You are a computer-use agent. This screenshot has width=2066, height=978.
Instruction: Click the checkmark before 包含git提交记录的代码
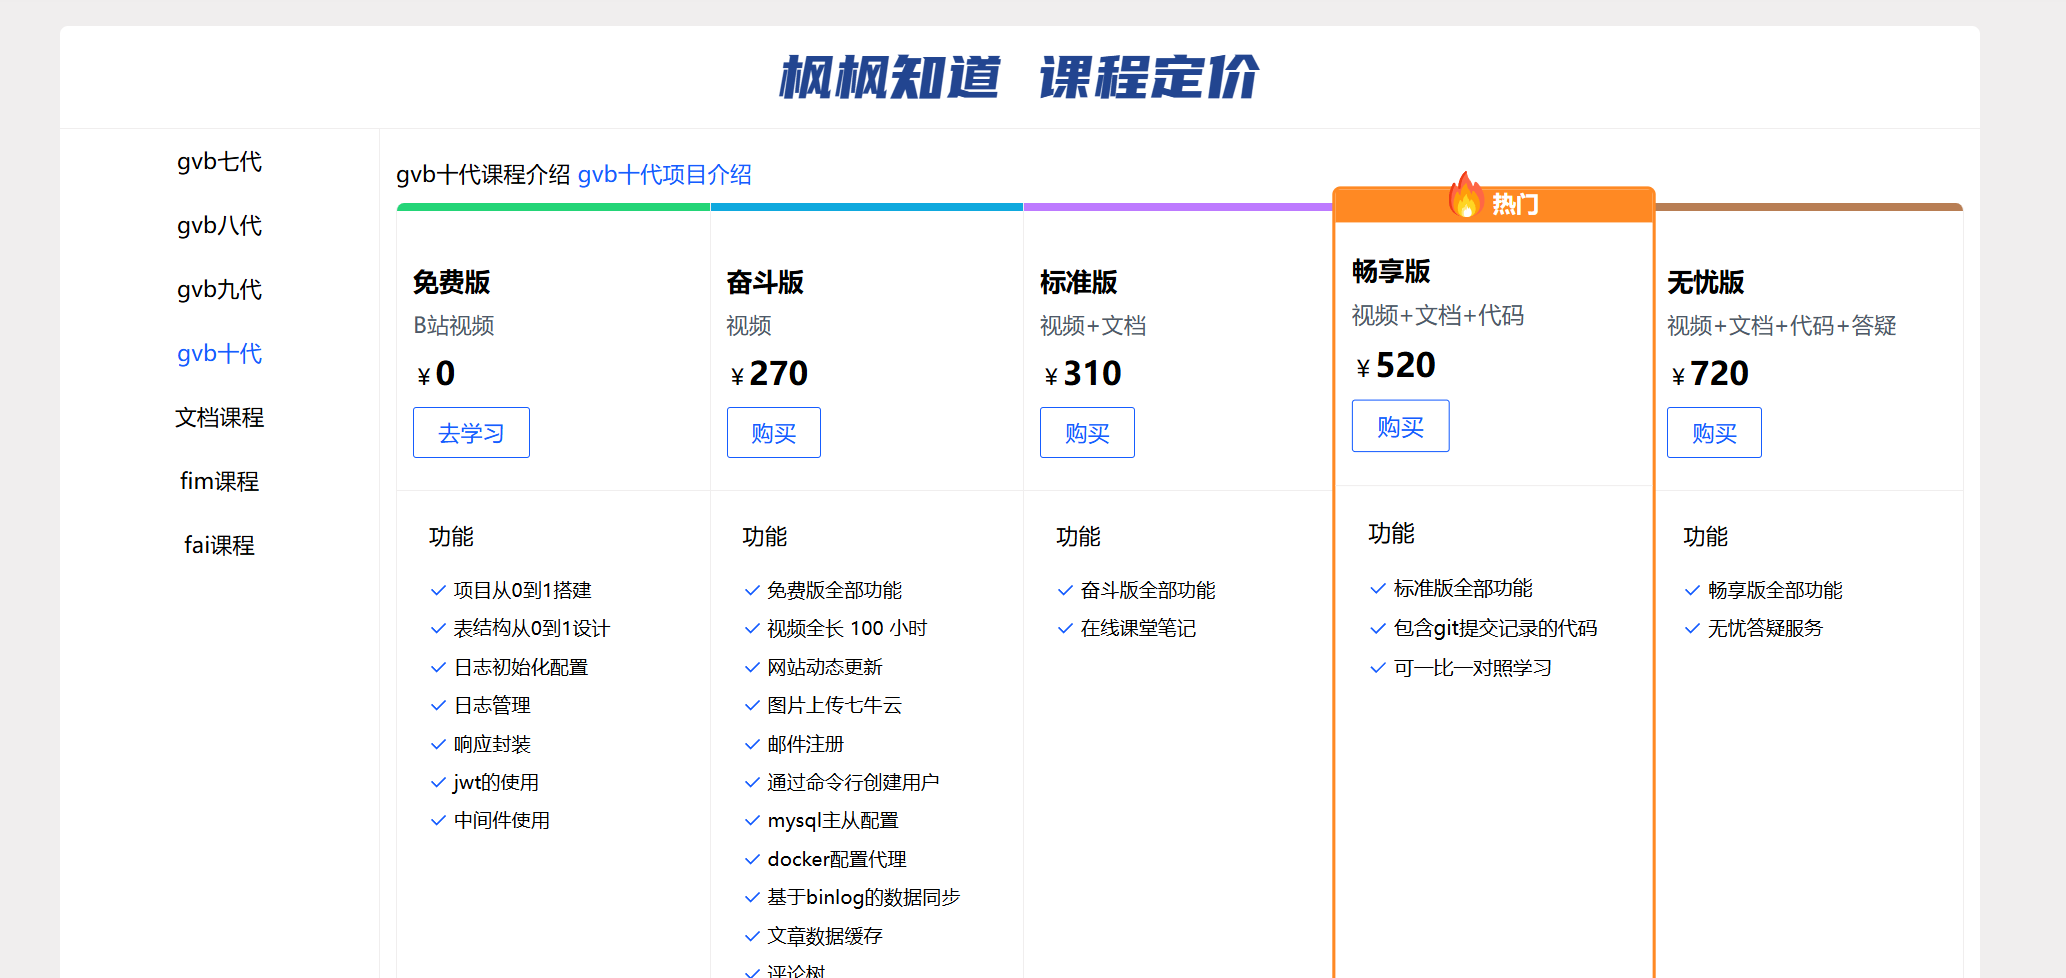click(1378, 629)
